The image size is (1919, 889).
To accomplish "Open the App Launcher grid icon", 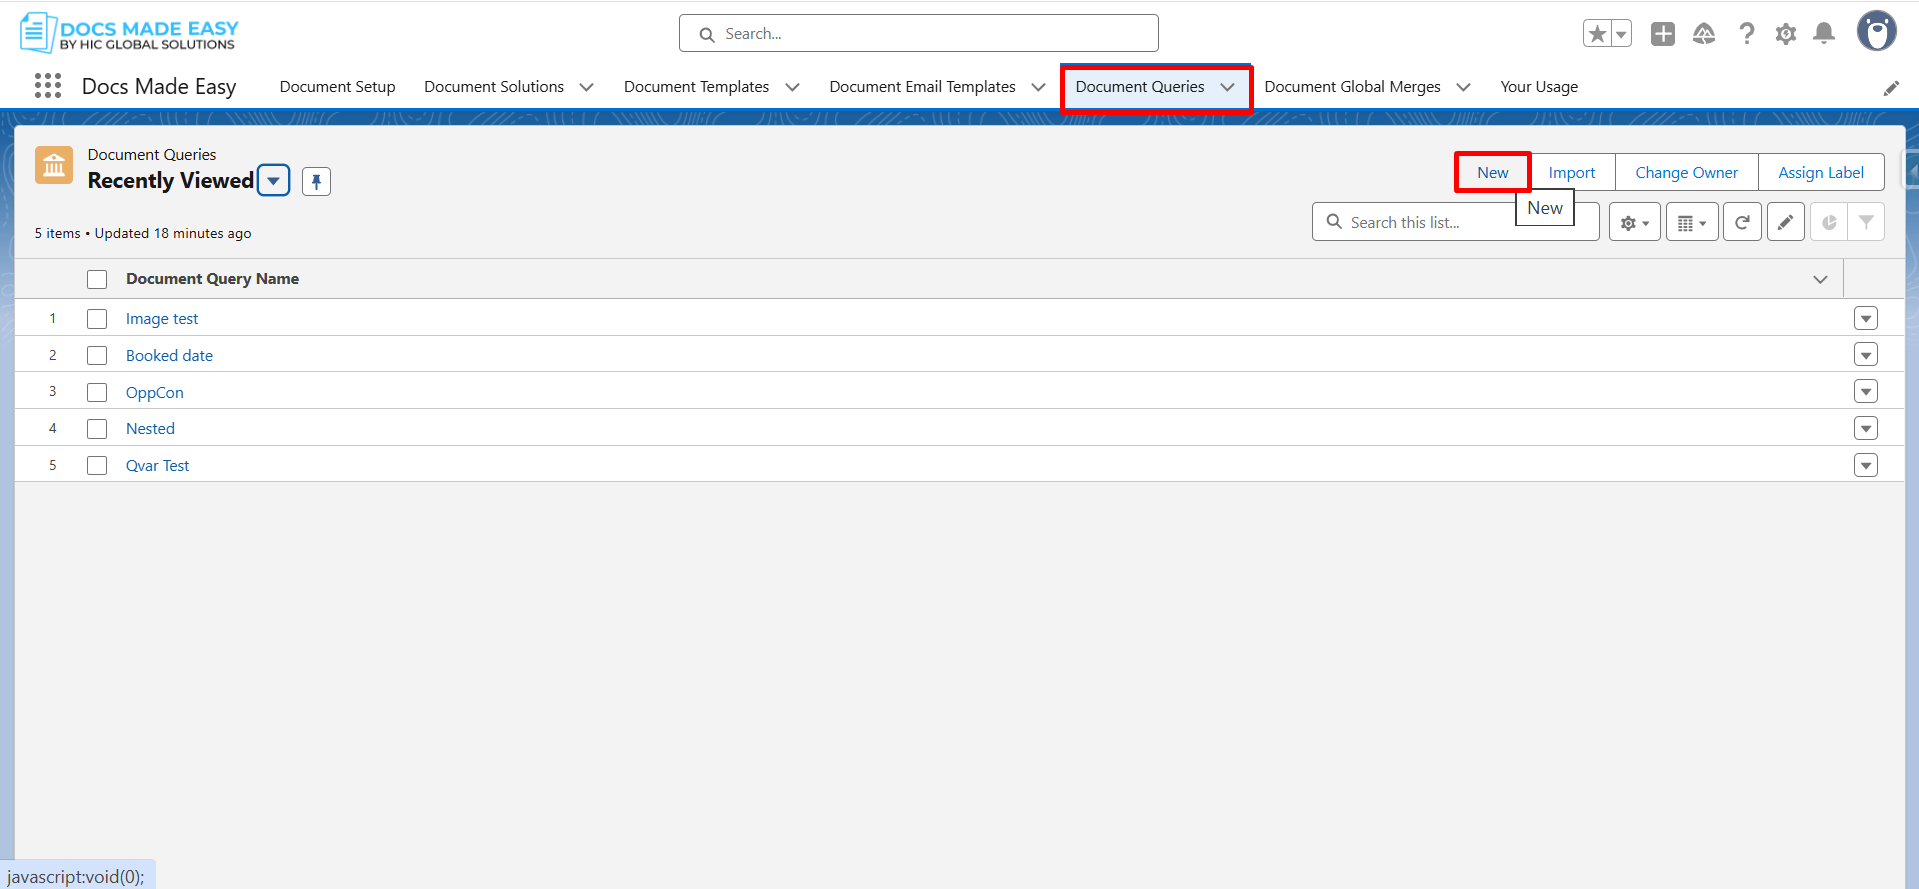I will click(x=47, y=86).
